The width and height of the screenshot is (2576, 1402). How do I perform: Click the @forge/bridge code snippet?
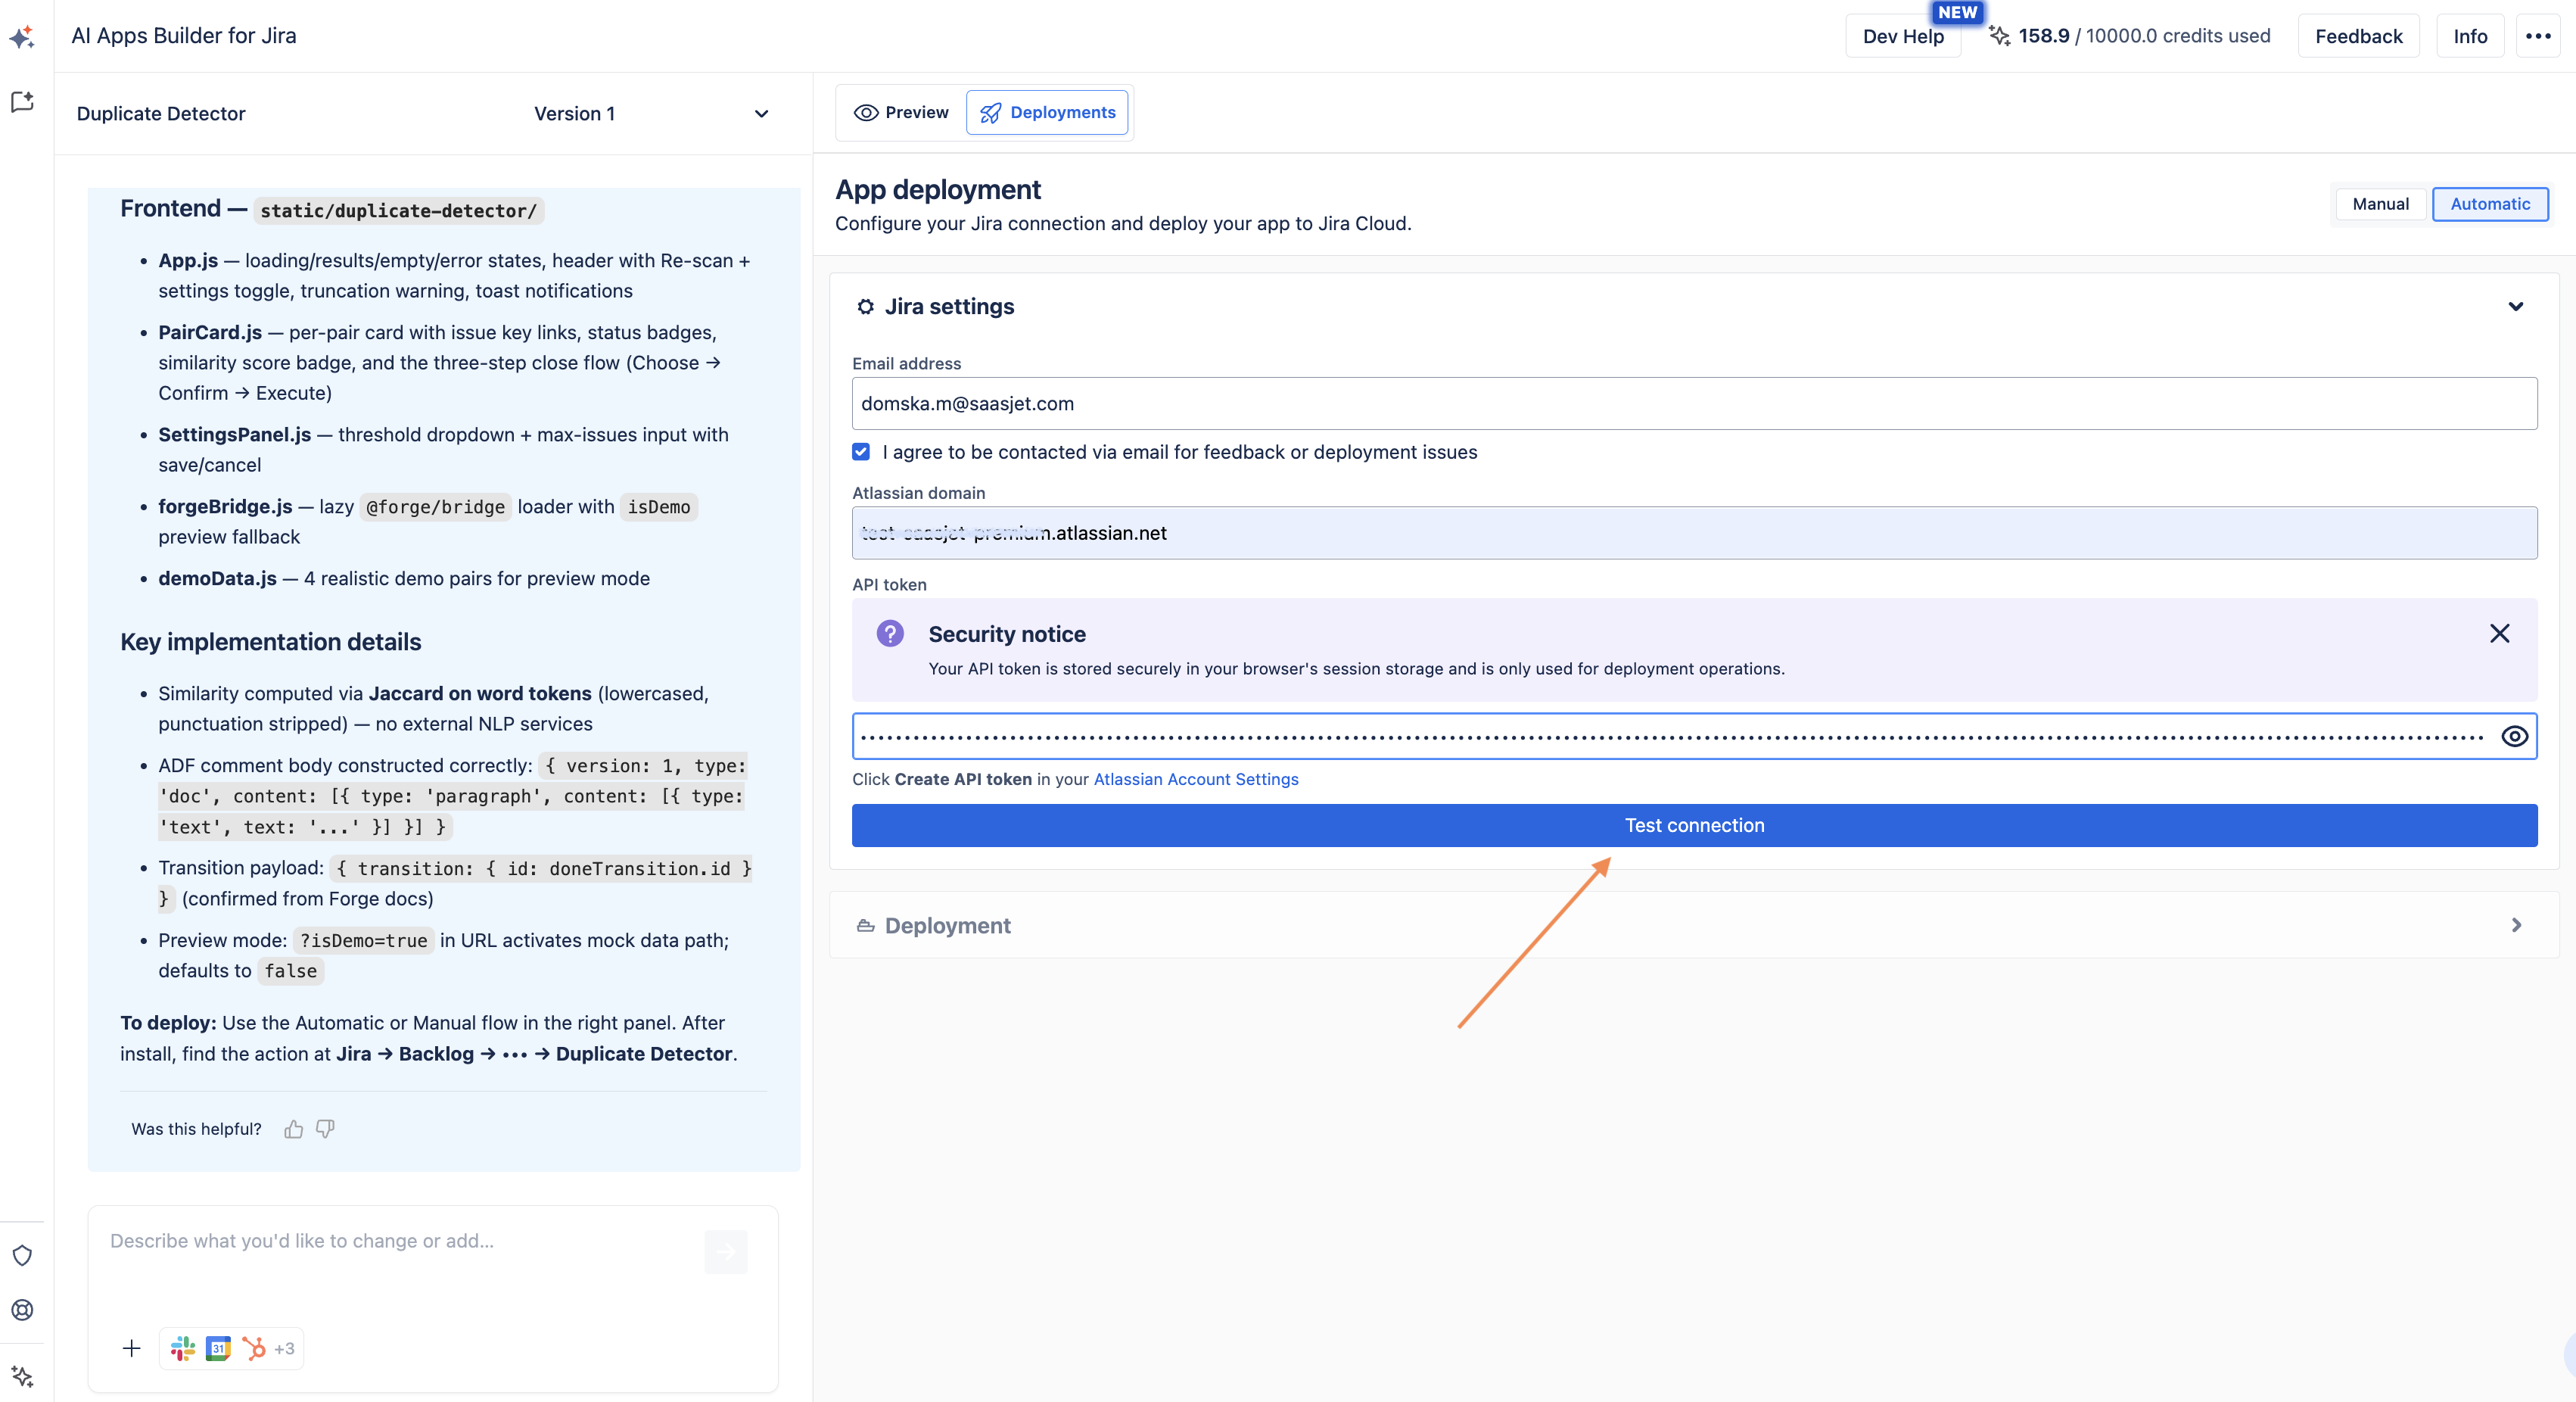pos(435,507)
